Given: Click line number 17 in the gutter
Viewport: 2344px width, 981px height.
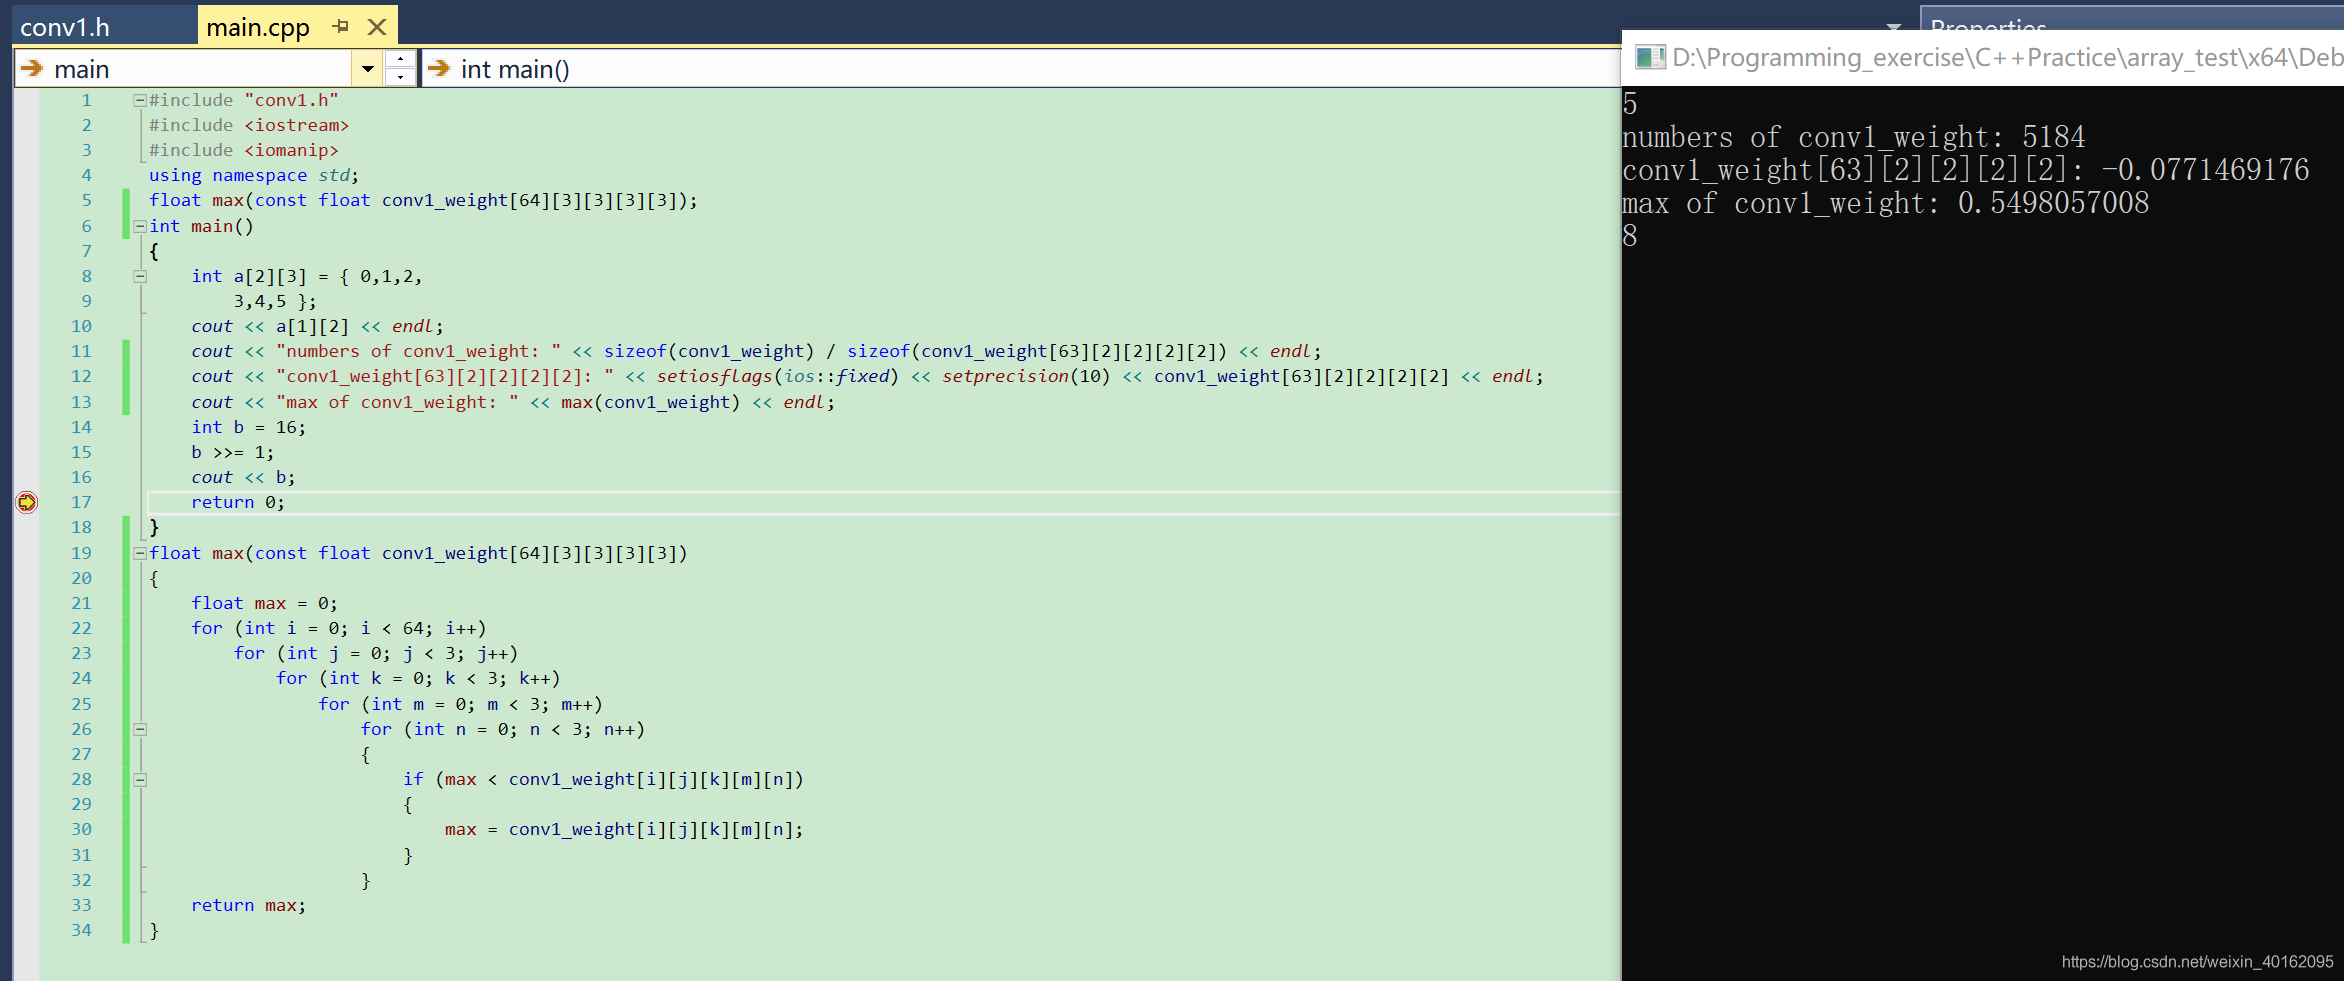Looking at the screenshot, I should (81, 502).
